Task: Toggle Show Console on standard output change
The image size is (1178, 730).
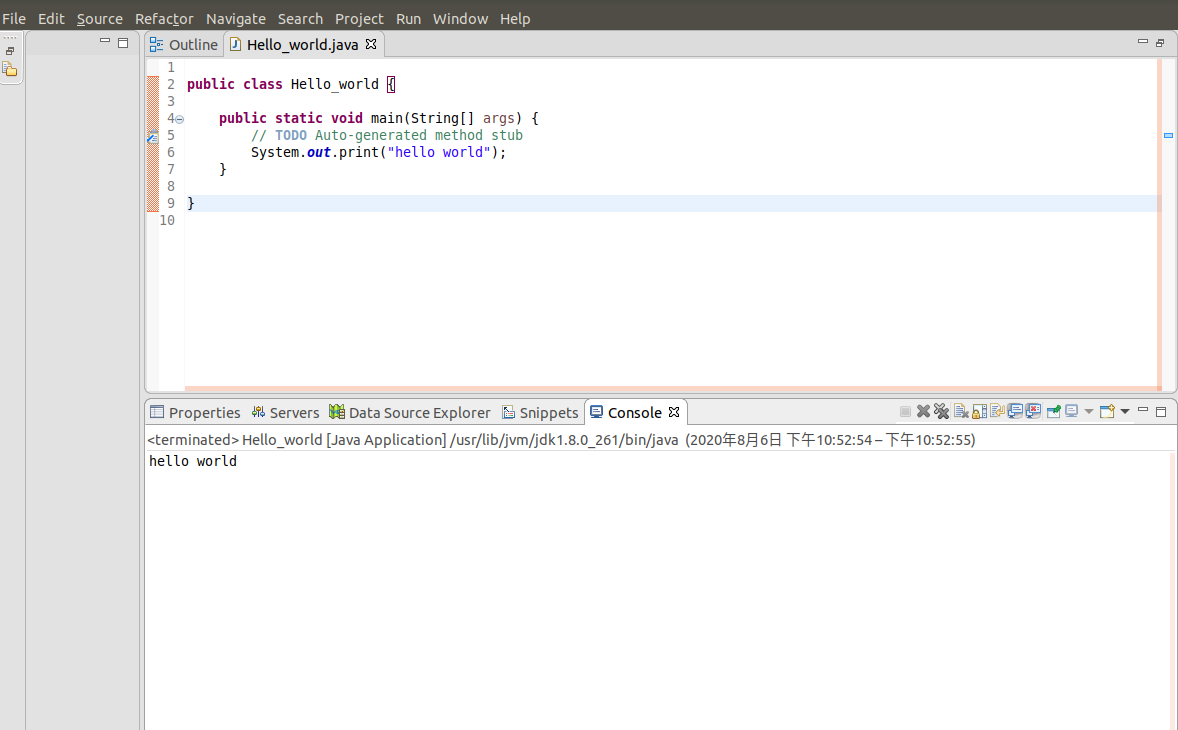Action: coord(1015,411)
